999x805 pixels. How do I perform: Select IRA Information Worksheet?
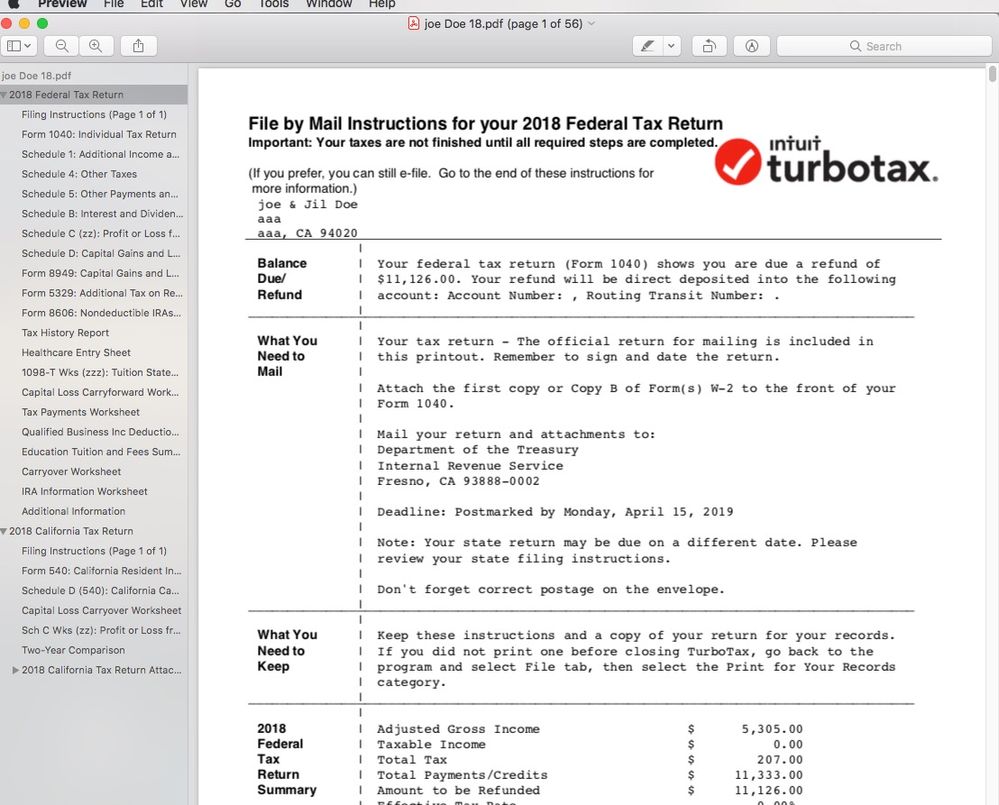(x=84, y=491)
